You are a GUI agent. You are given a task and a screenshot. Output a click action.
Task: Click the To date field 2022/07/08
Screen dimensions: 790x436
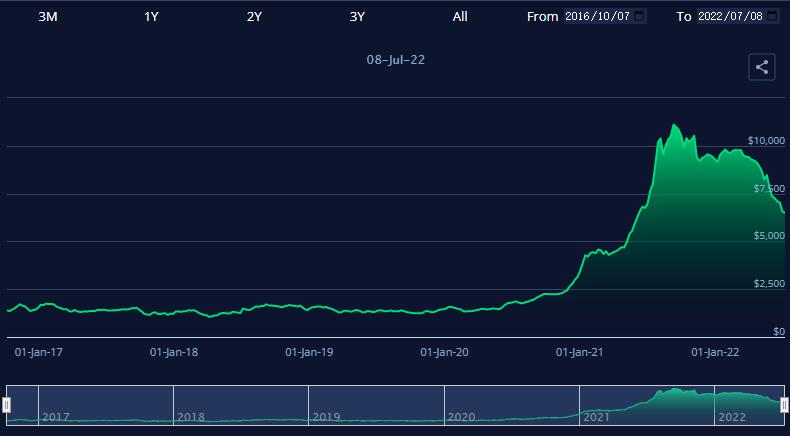730,17
